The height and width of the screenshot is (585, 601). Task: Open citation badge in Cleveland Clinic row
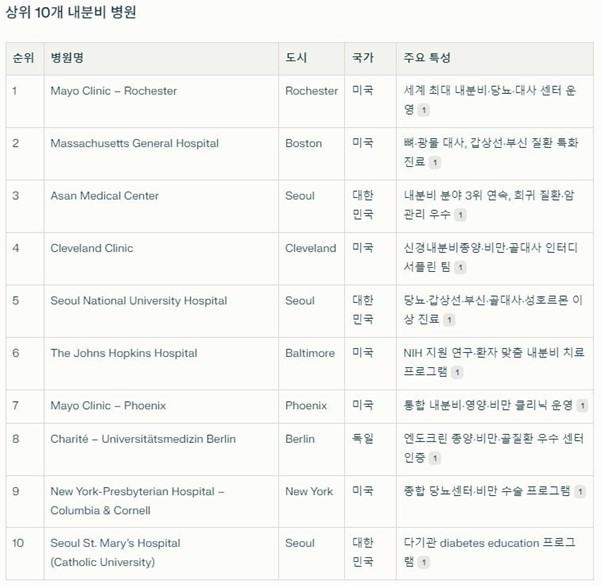[x=460, y=268]
